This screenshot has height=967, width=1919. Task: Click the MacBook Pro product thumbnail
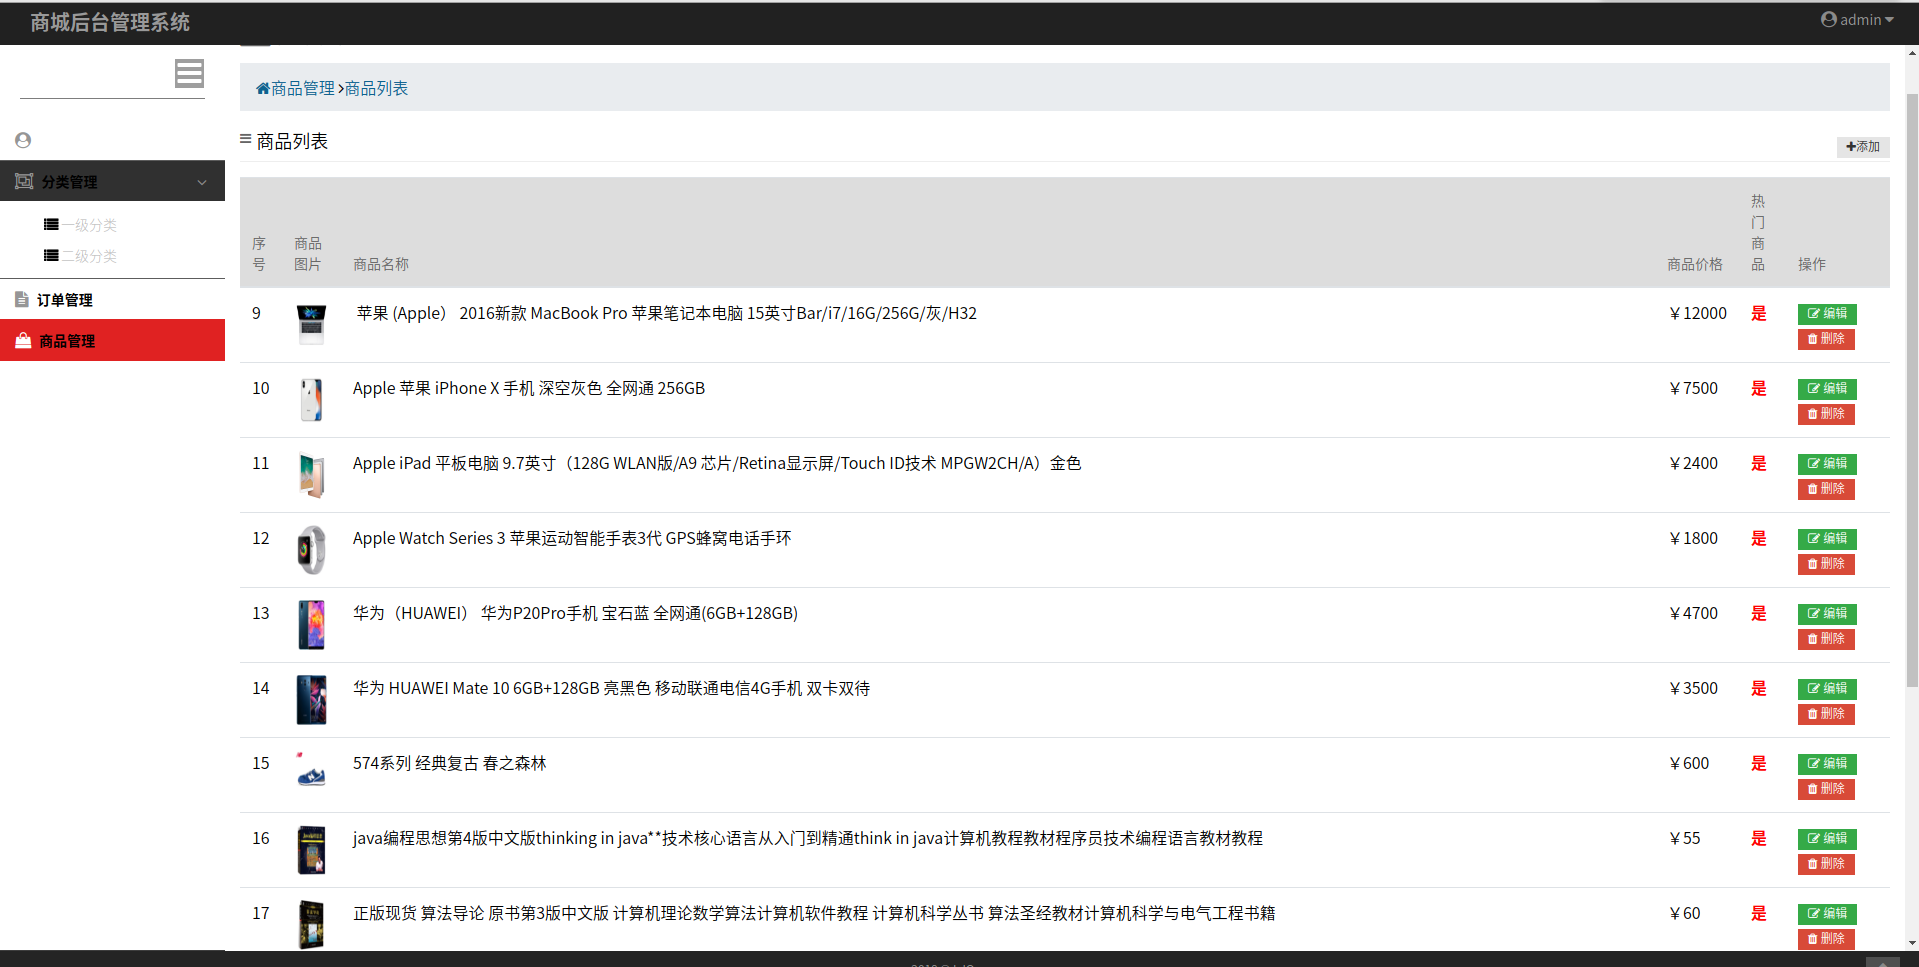[311, 325]
